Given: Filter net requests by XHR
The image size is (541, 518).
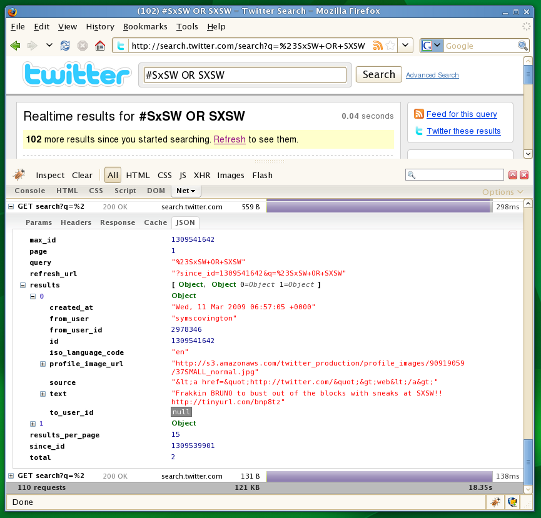Looking at the screenshot, I should 202,175.
